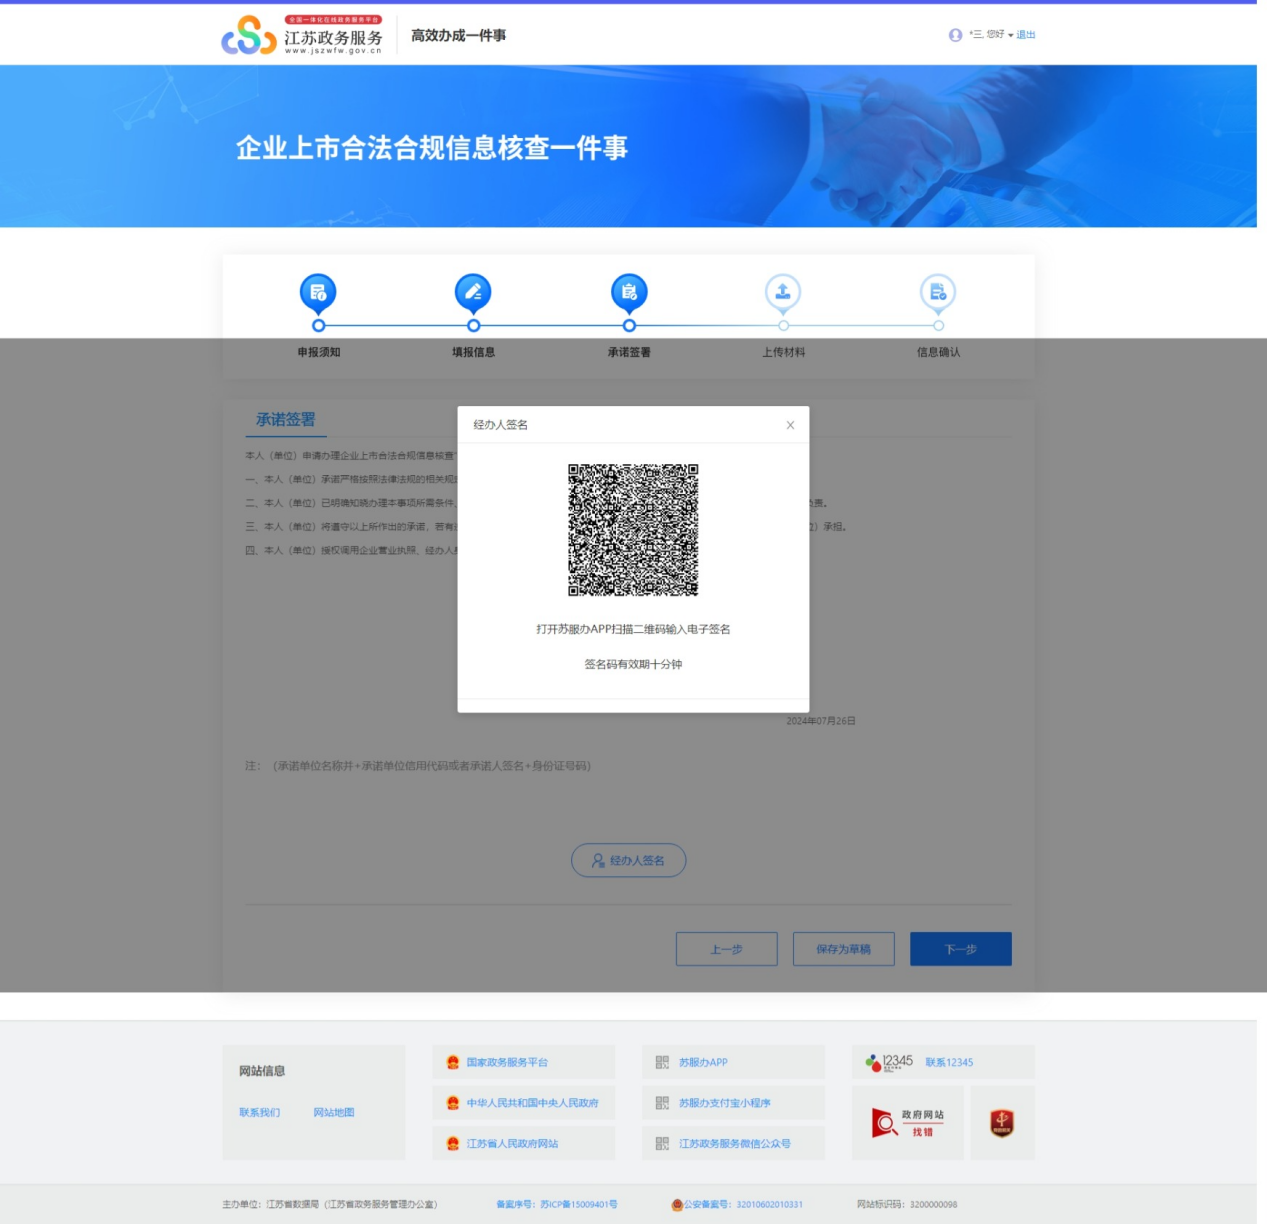
Task: Open the 江苏省人民政府网站 link
Action: 513,1144
